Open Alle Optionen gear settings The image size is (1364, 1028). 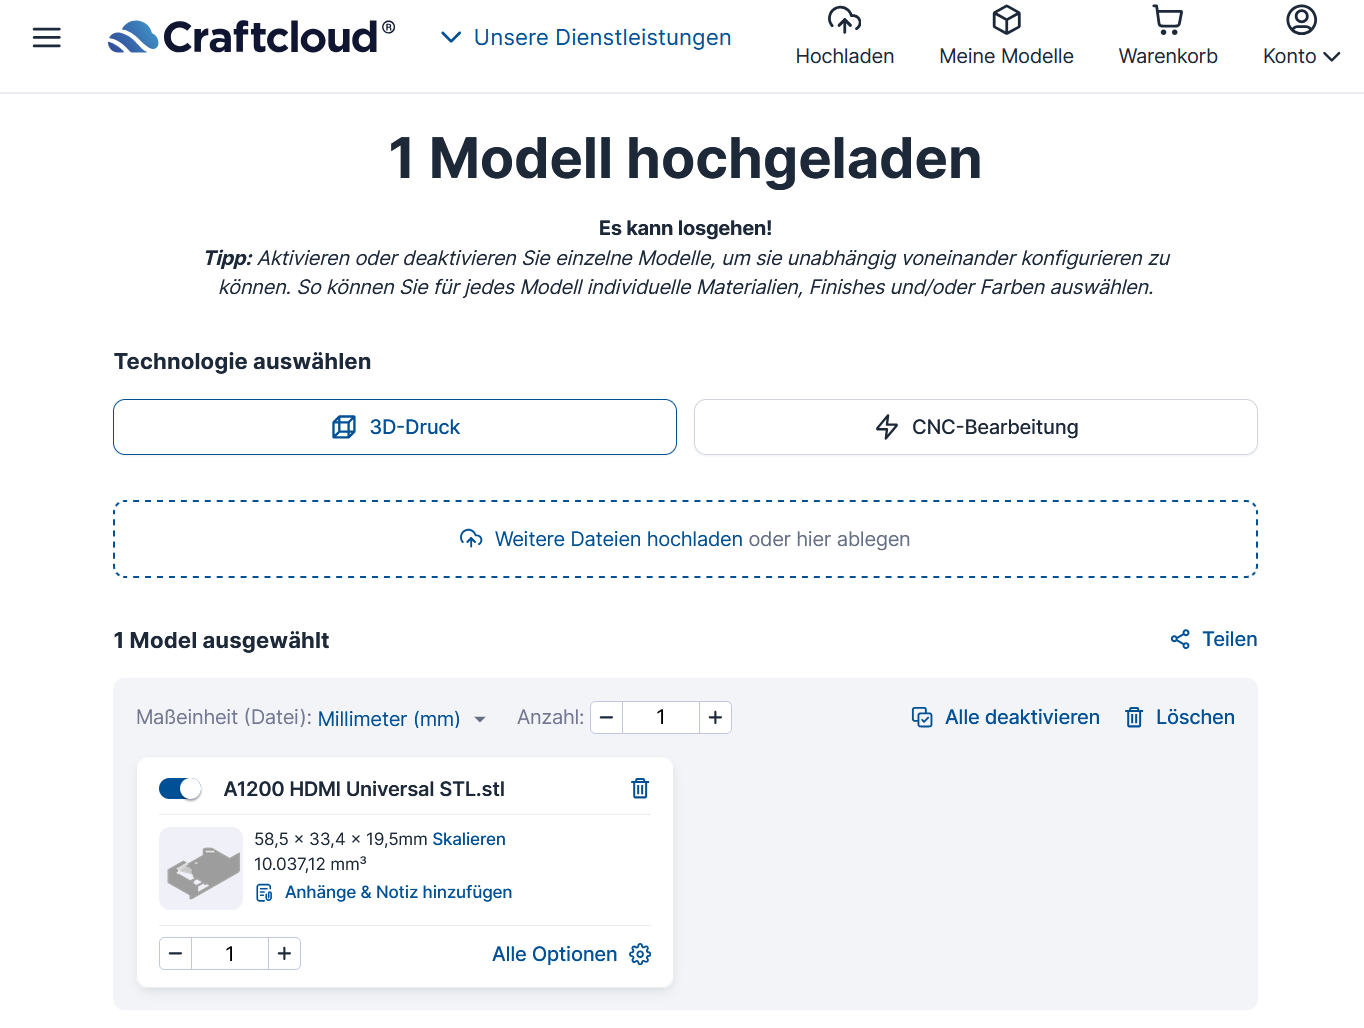(640, 954)
